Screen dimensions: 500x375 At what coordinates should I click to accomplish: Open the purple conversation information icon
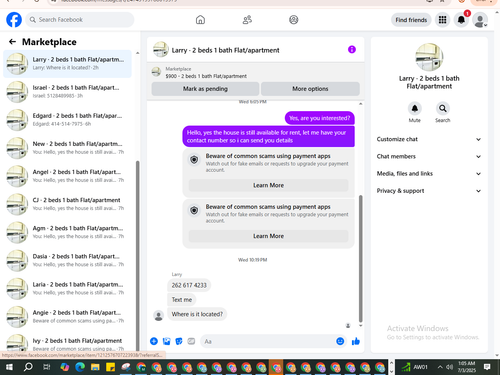(x=352, y=50)
